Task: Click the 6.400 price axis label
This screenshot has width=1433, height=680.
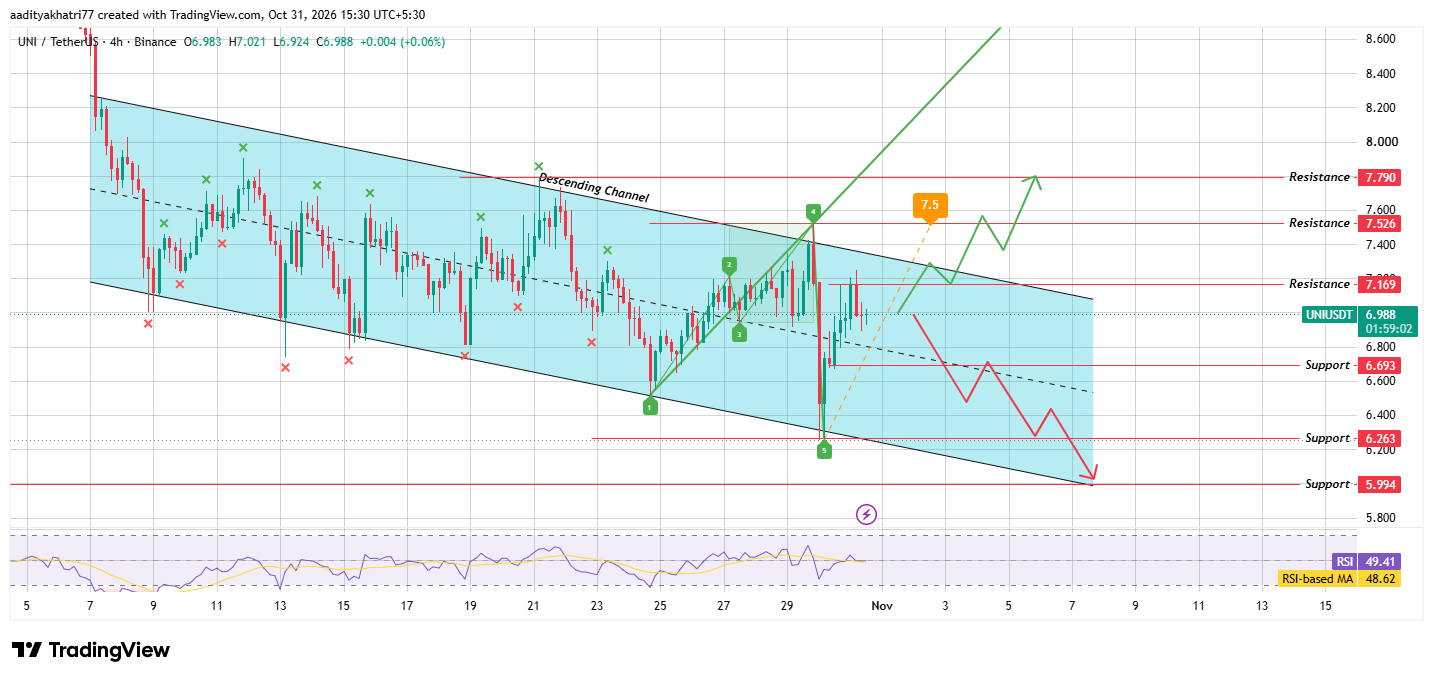Action: (1381, 415)
